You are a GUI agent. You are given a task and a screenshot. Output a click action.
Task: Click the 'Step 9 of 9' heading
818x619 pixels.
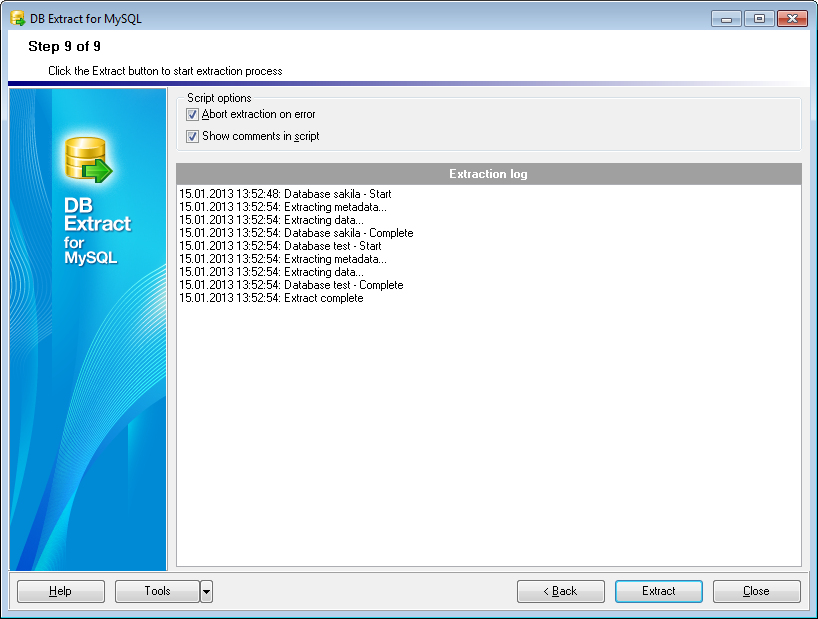(x=64, y=46)
